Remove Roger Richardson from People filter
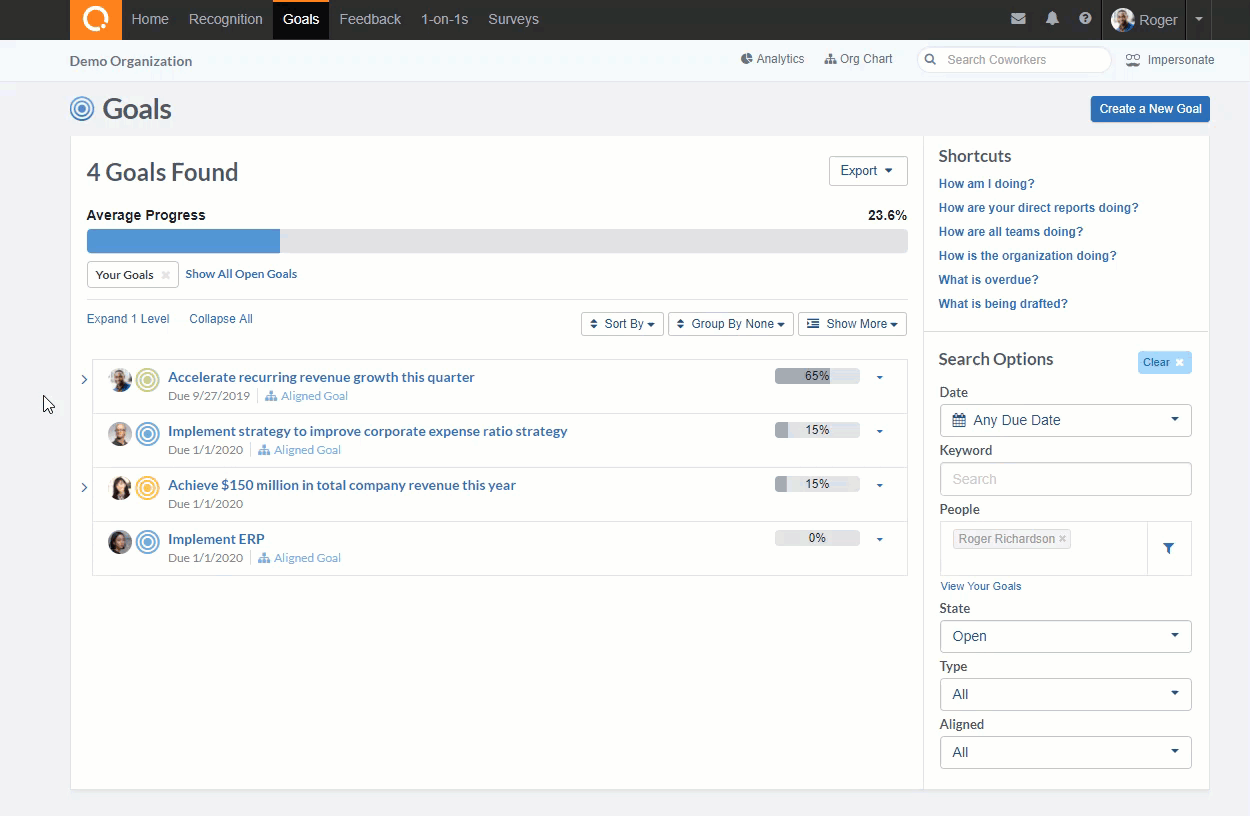 point(1062,539)
